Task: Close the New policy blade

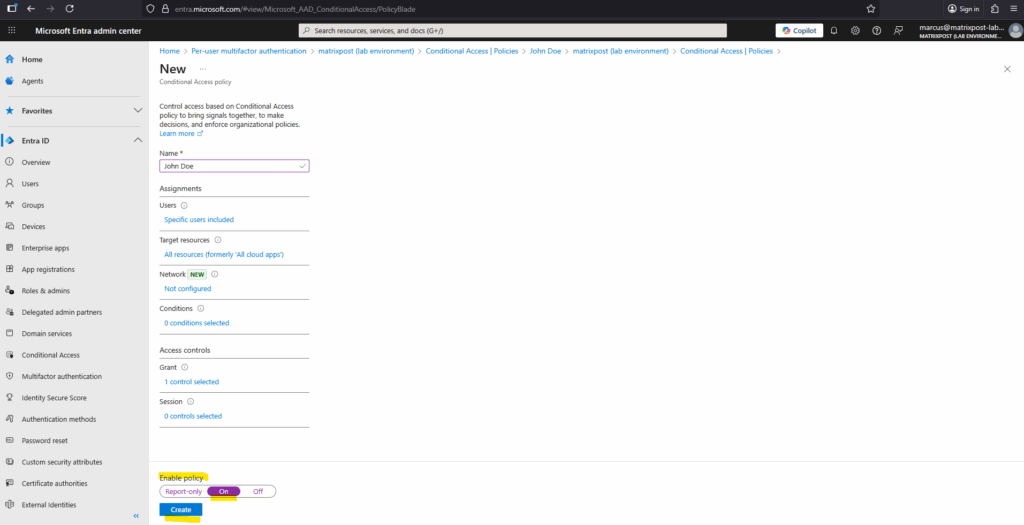Action: point(1007,69)
